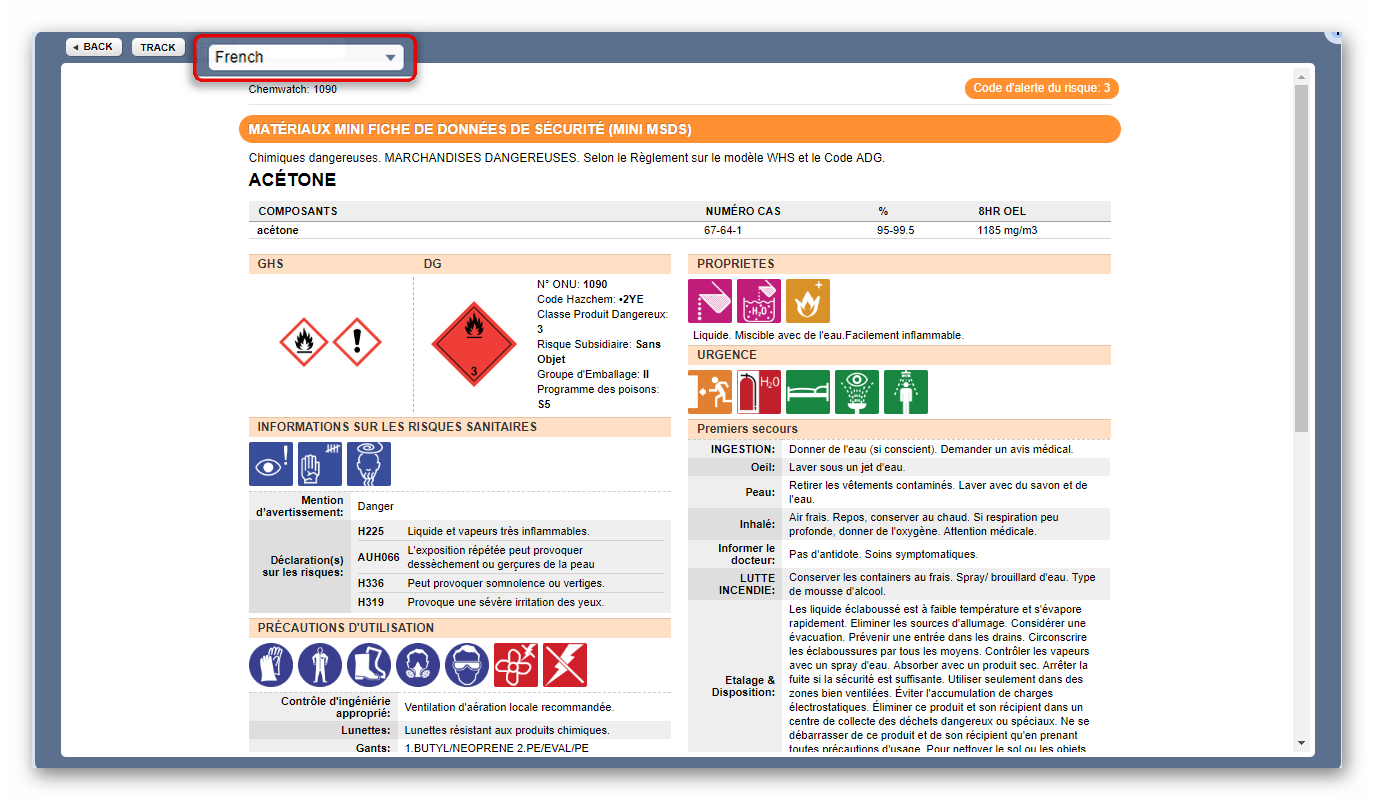1374x800 pixels.
Task: Select the fire extinguisher emergency icon
Action: tap(759, 391)
